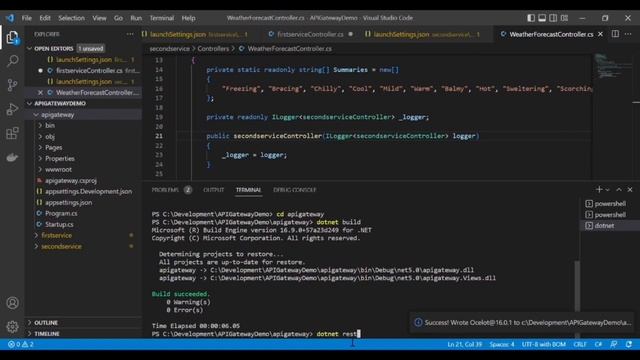640x360 pixels.
Task: Change encoding via UTF-8 with BOM
Action: pyautogui.click(x=544, y=344)
